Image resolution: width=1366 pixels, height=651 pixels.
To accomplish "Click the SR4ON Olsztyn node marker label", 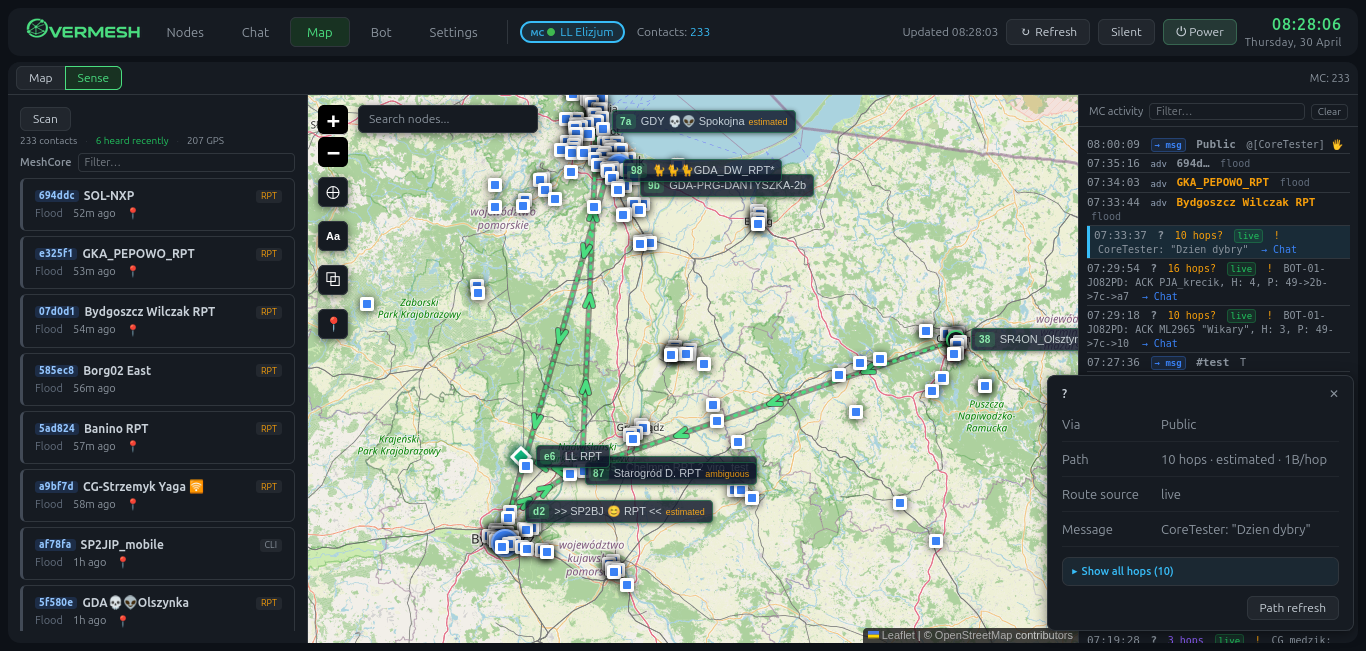I will 1025,339.
